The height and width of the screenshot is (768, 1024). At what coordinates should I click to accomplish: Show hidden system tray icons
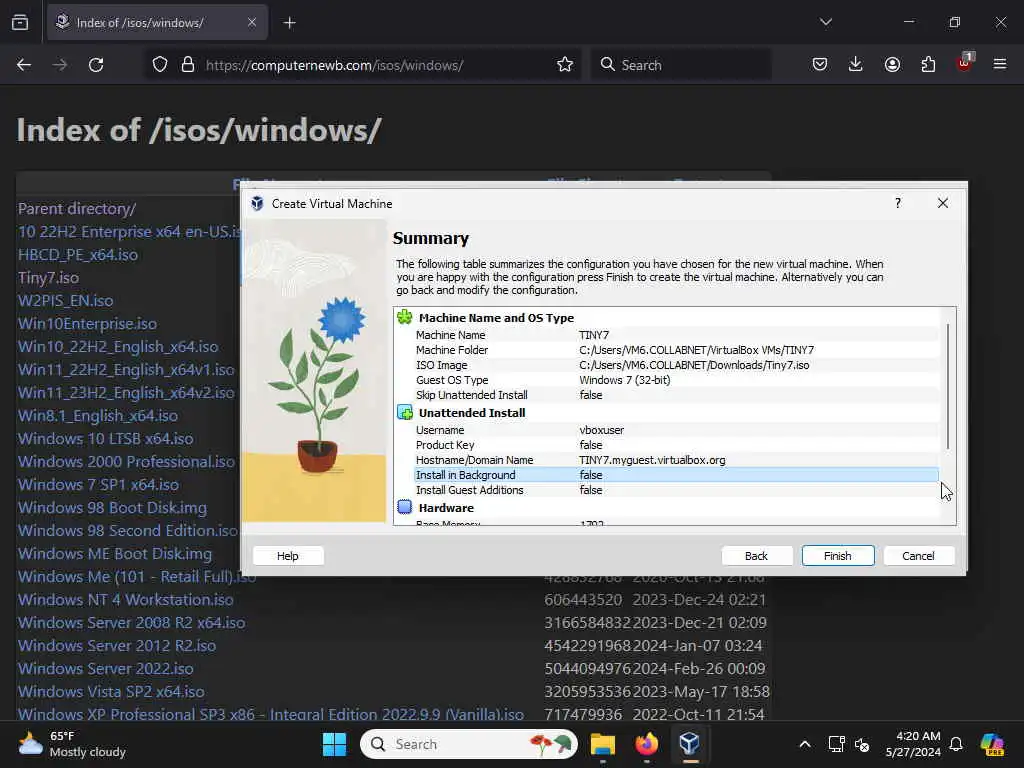click(x=805, y=744)
